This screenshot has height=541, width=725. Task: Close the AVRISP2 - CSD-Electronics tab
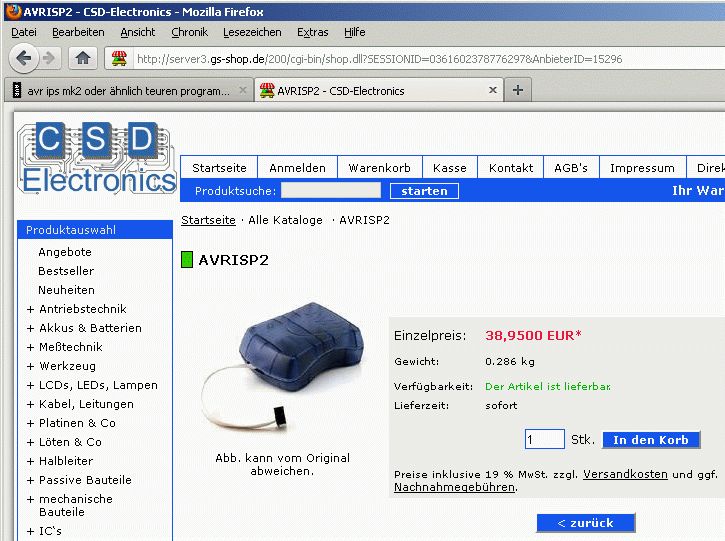(x=493, y=90)
